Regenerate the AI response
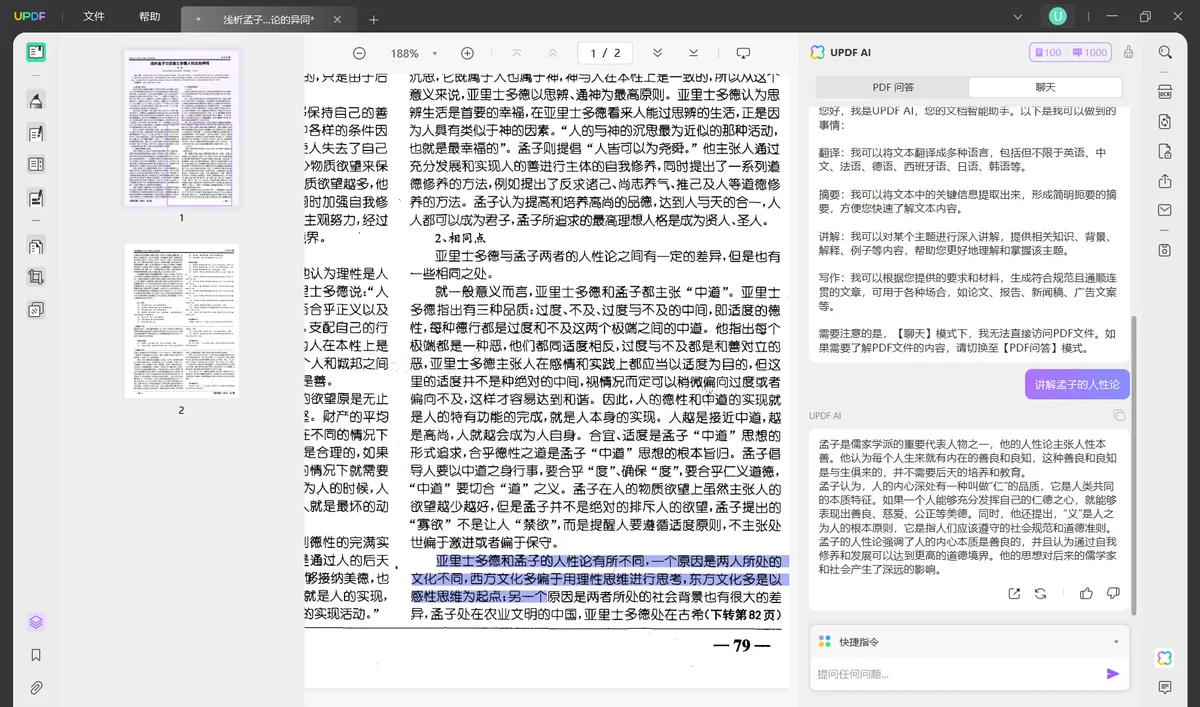This screenshot has width=1200, height=707. tap(1040, 593)
